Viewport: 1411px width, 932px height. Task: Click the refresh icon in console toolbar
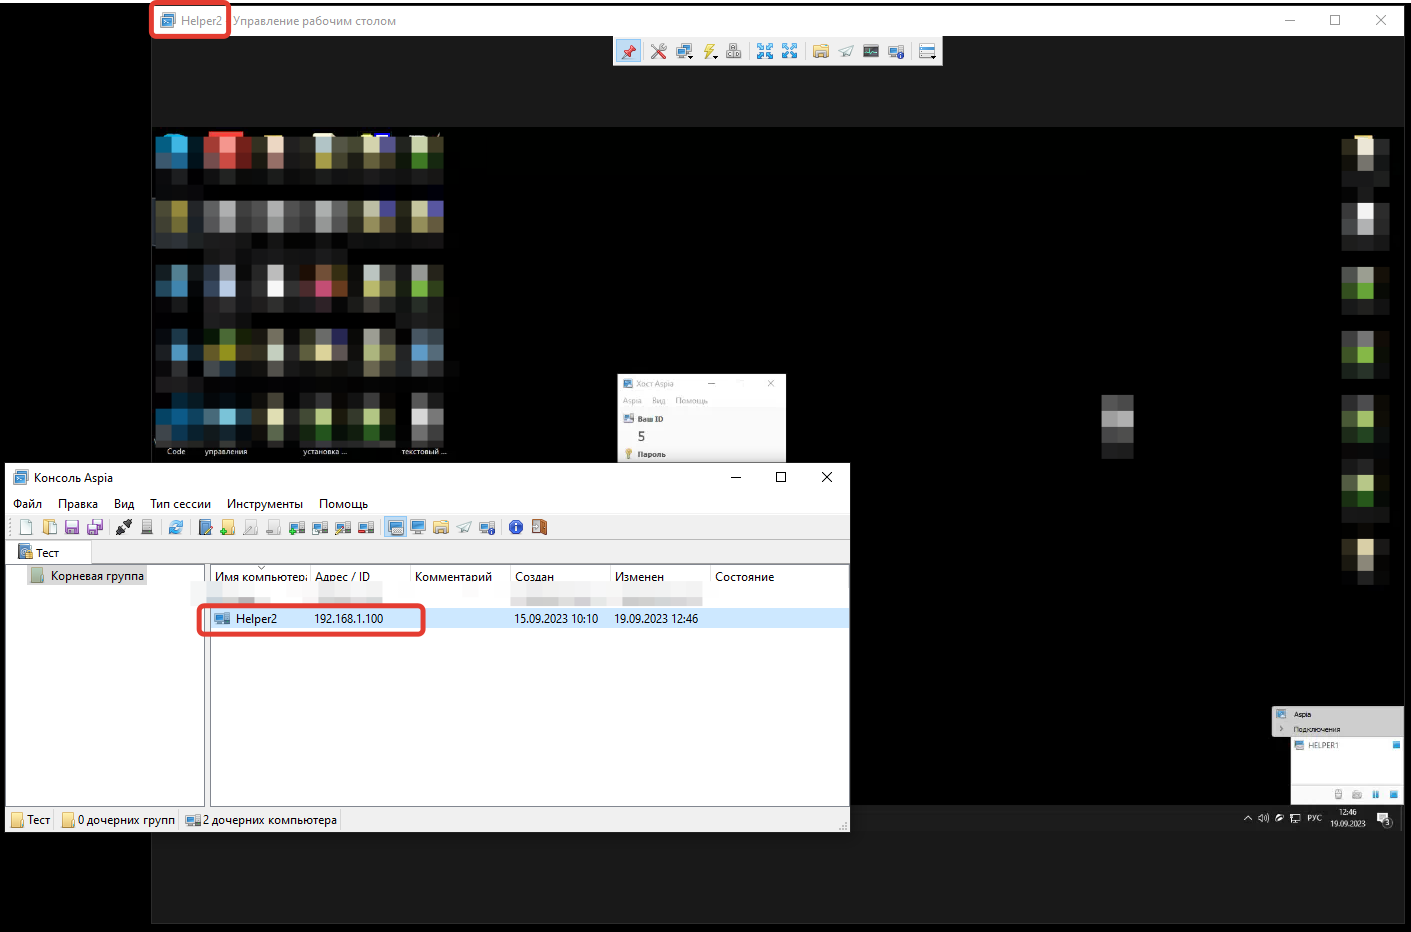click(176, 527)
